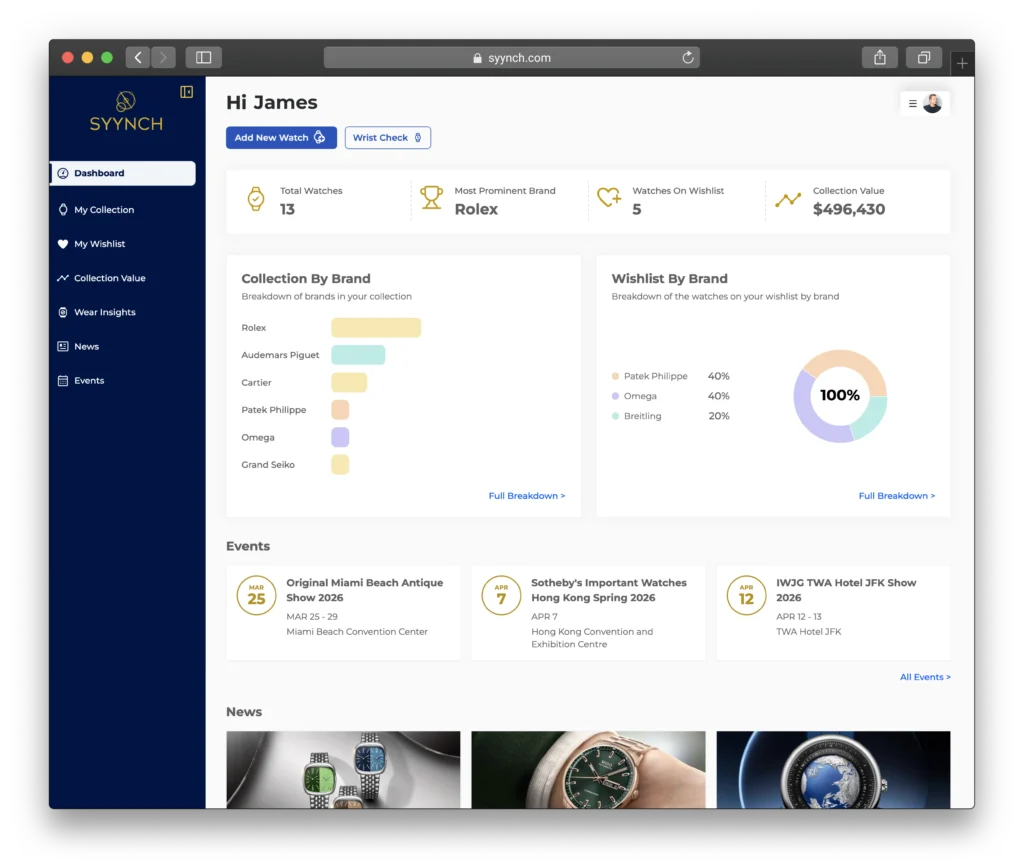Click the Wrist Check button
This screenshot has width=1024, height=868.
387,138
